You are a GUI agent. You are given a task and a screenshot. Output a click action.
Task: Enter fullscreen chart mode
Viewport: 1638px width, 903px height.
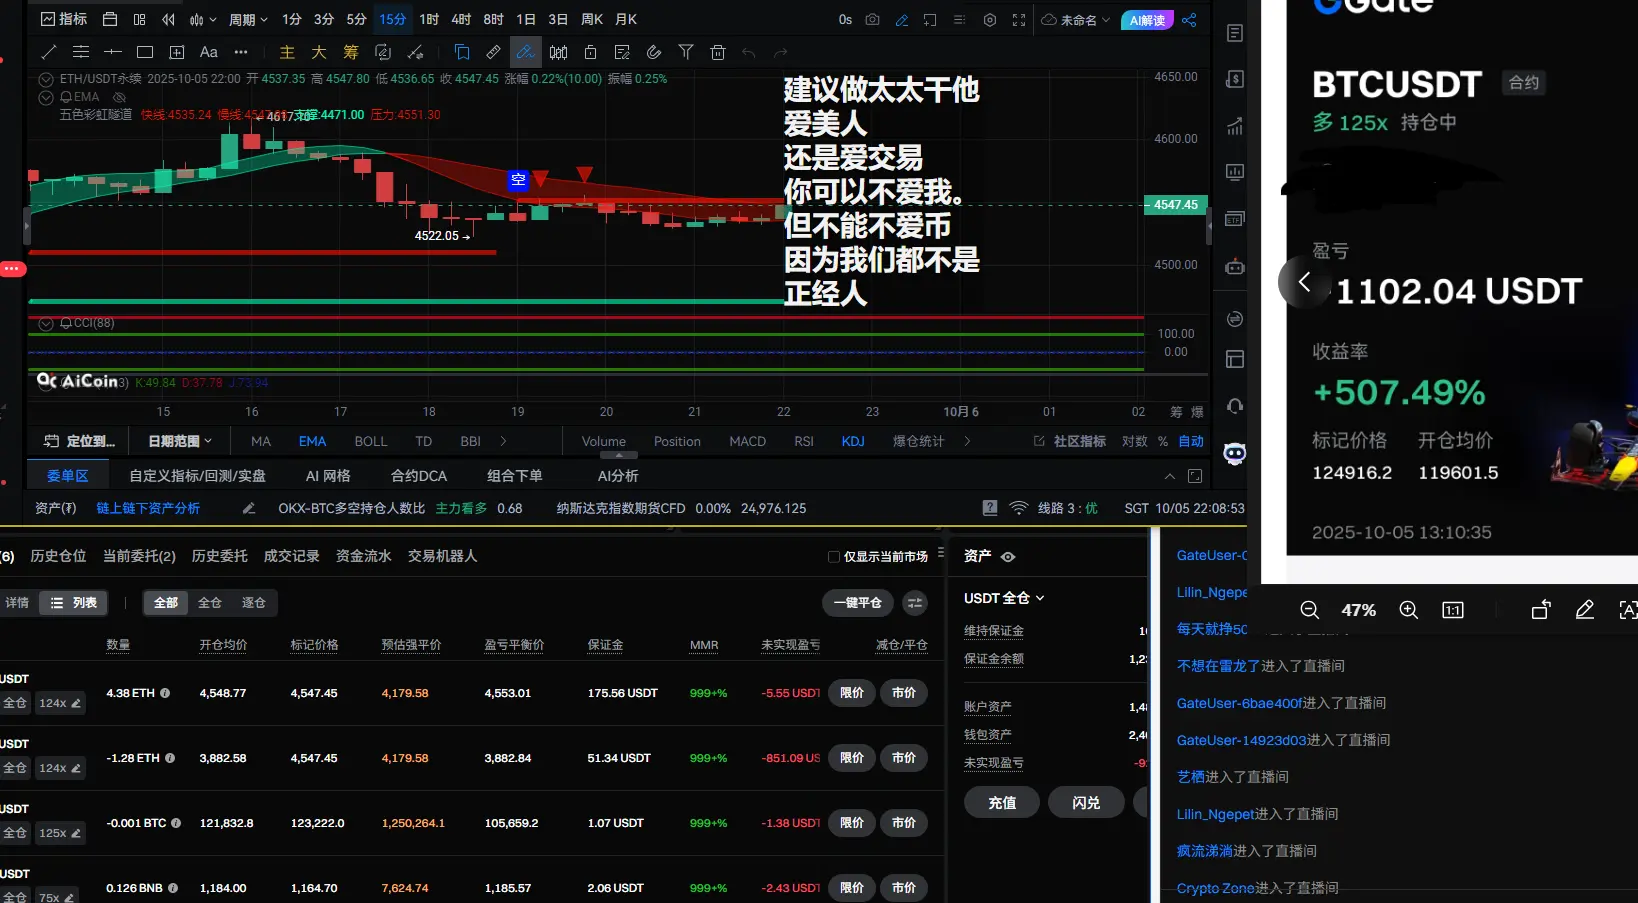[1019, 20]
